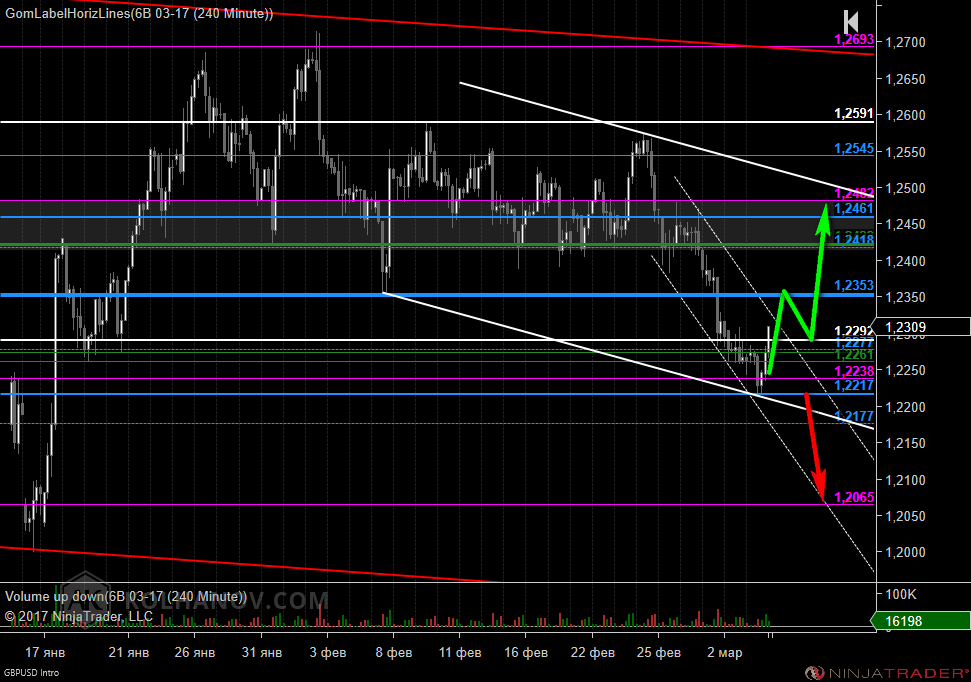Click the 100K volume axis value

coord(901,595)
